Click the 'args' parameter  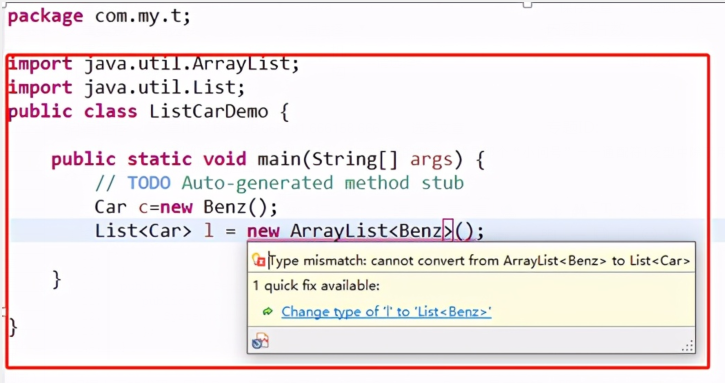tap(431, 160)
